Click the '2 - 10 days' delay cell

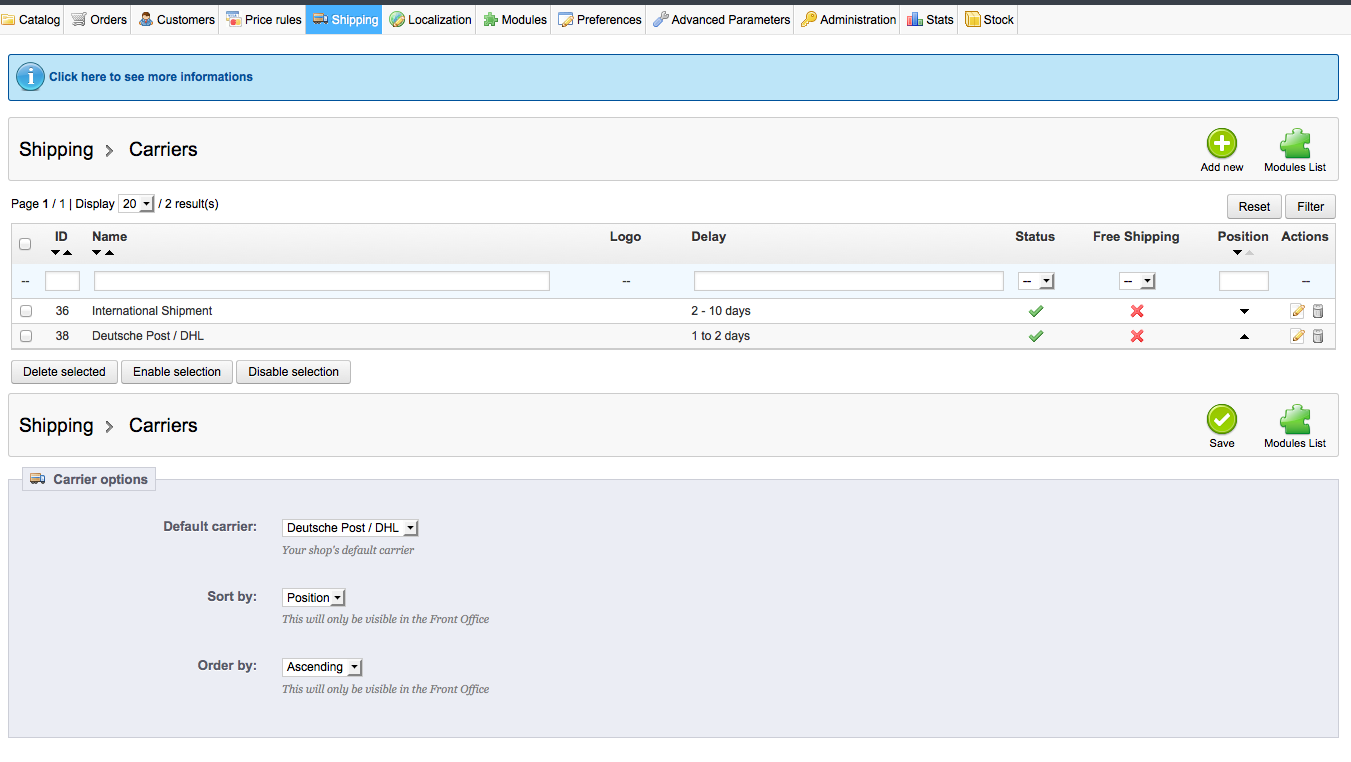point(721,311)
